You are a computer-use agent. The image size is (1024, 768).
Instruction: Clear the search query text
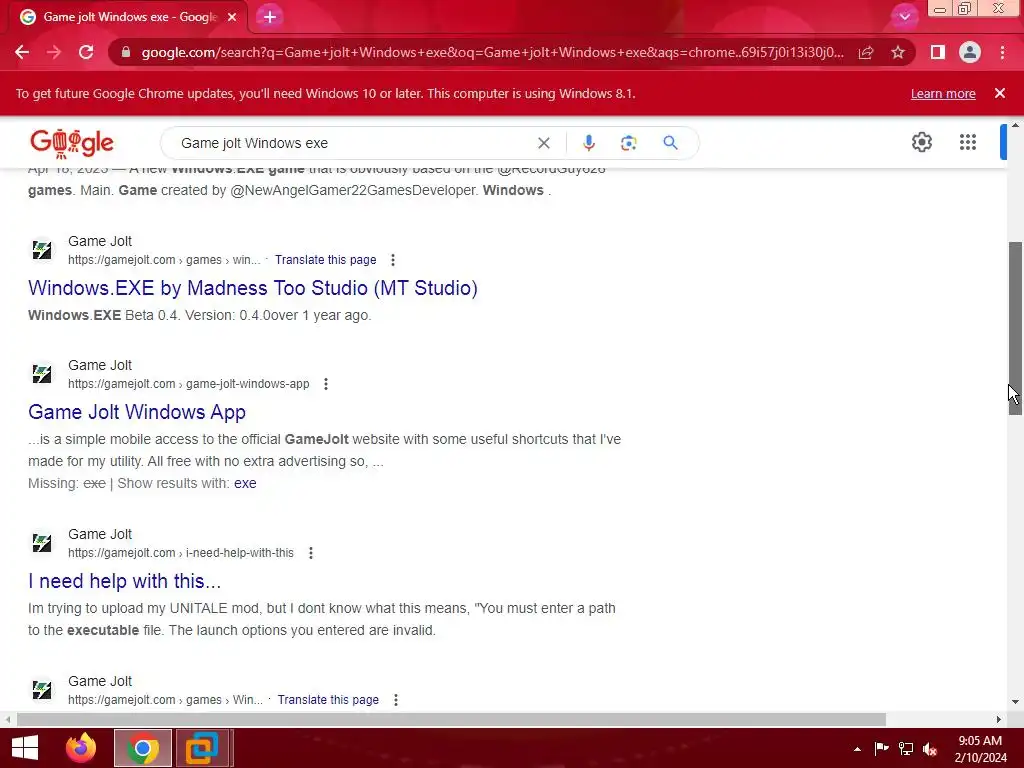pyautogui.click(x=543, y=143)
